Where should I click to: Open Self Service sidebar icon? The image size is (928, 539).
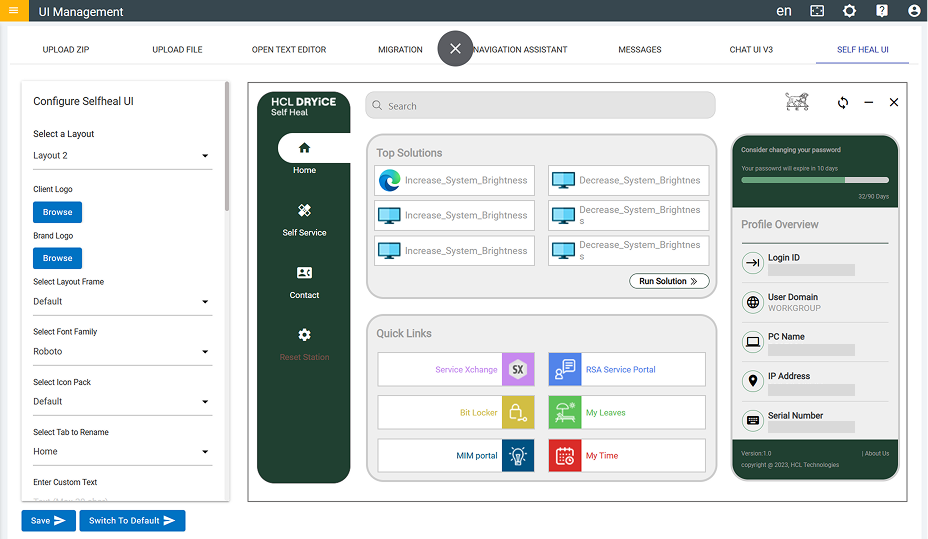(304, 210)
